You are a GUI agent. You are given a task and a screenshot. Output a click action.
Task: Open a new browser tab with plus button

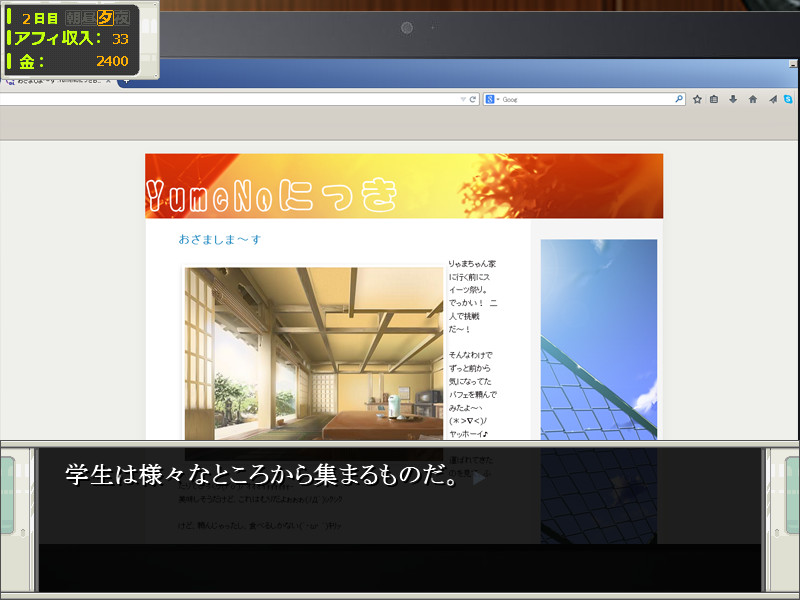tap(126, 81)
